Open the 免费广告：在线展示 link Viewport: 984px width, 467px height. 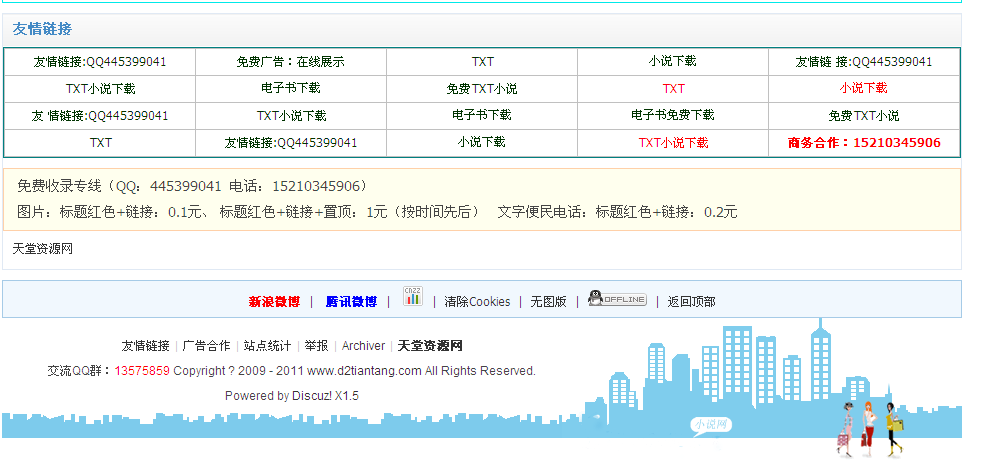point(290,62)
